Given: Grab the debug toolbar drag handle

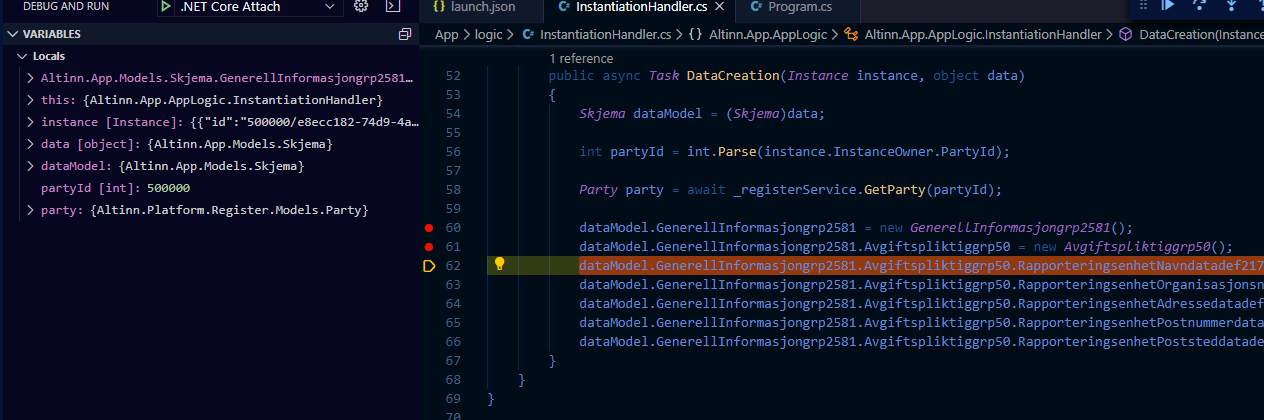Looking at the screenshot, I should 1143,5.
